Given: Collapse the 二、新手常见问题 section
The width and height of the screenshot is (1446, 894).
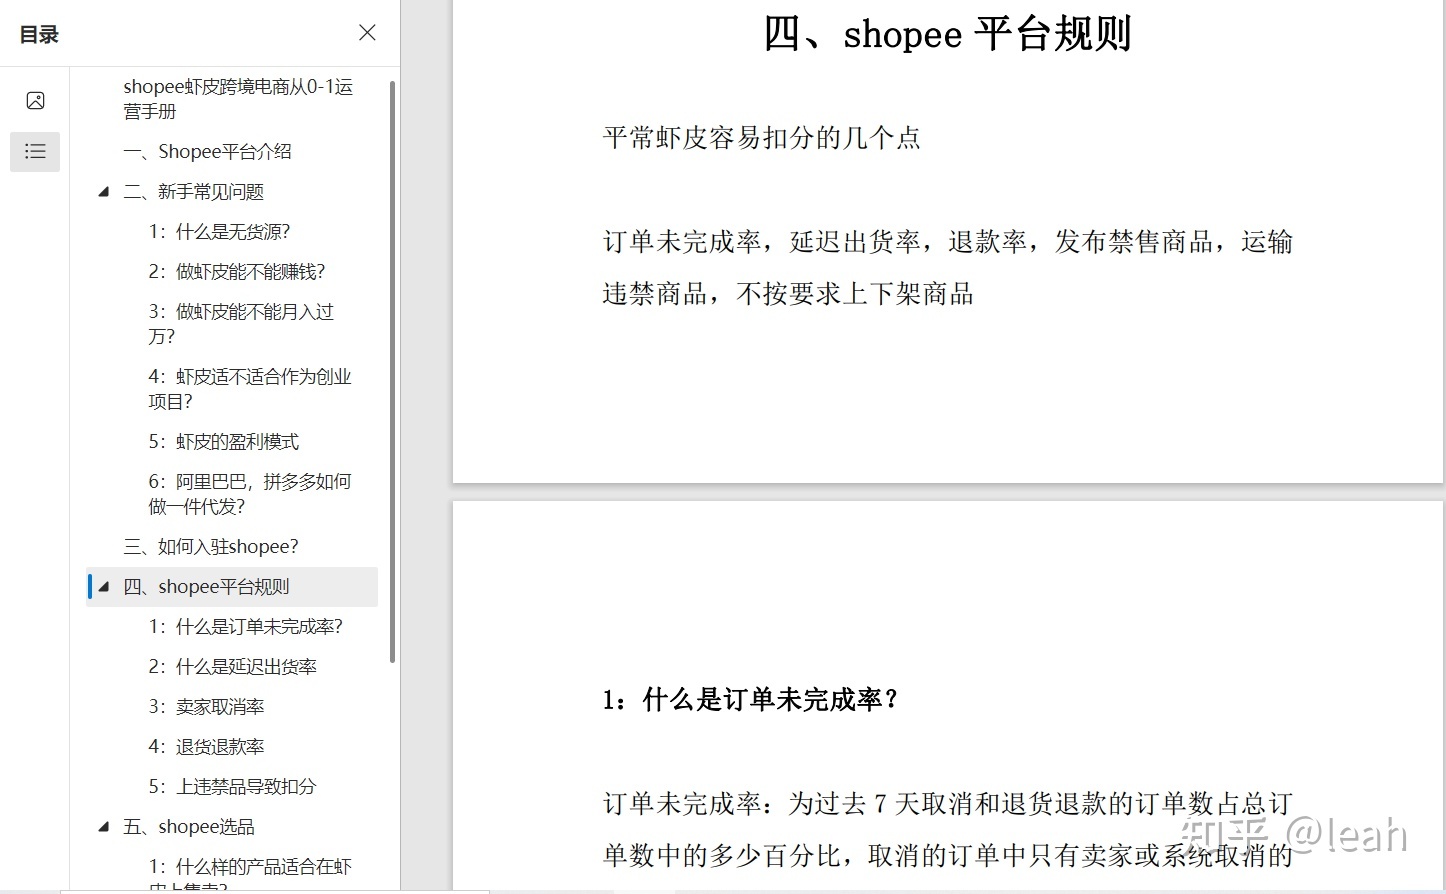Looking at the screenshot, I should pyautogui.click(x=104, y=192).
